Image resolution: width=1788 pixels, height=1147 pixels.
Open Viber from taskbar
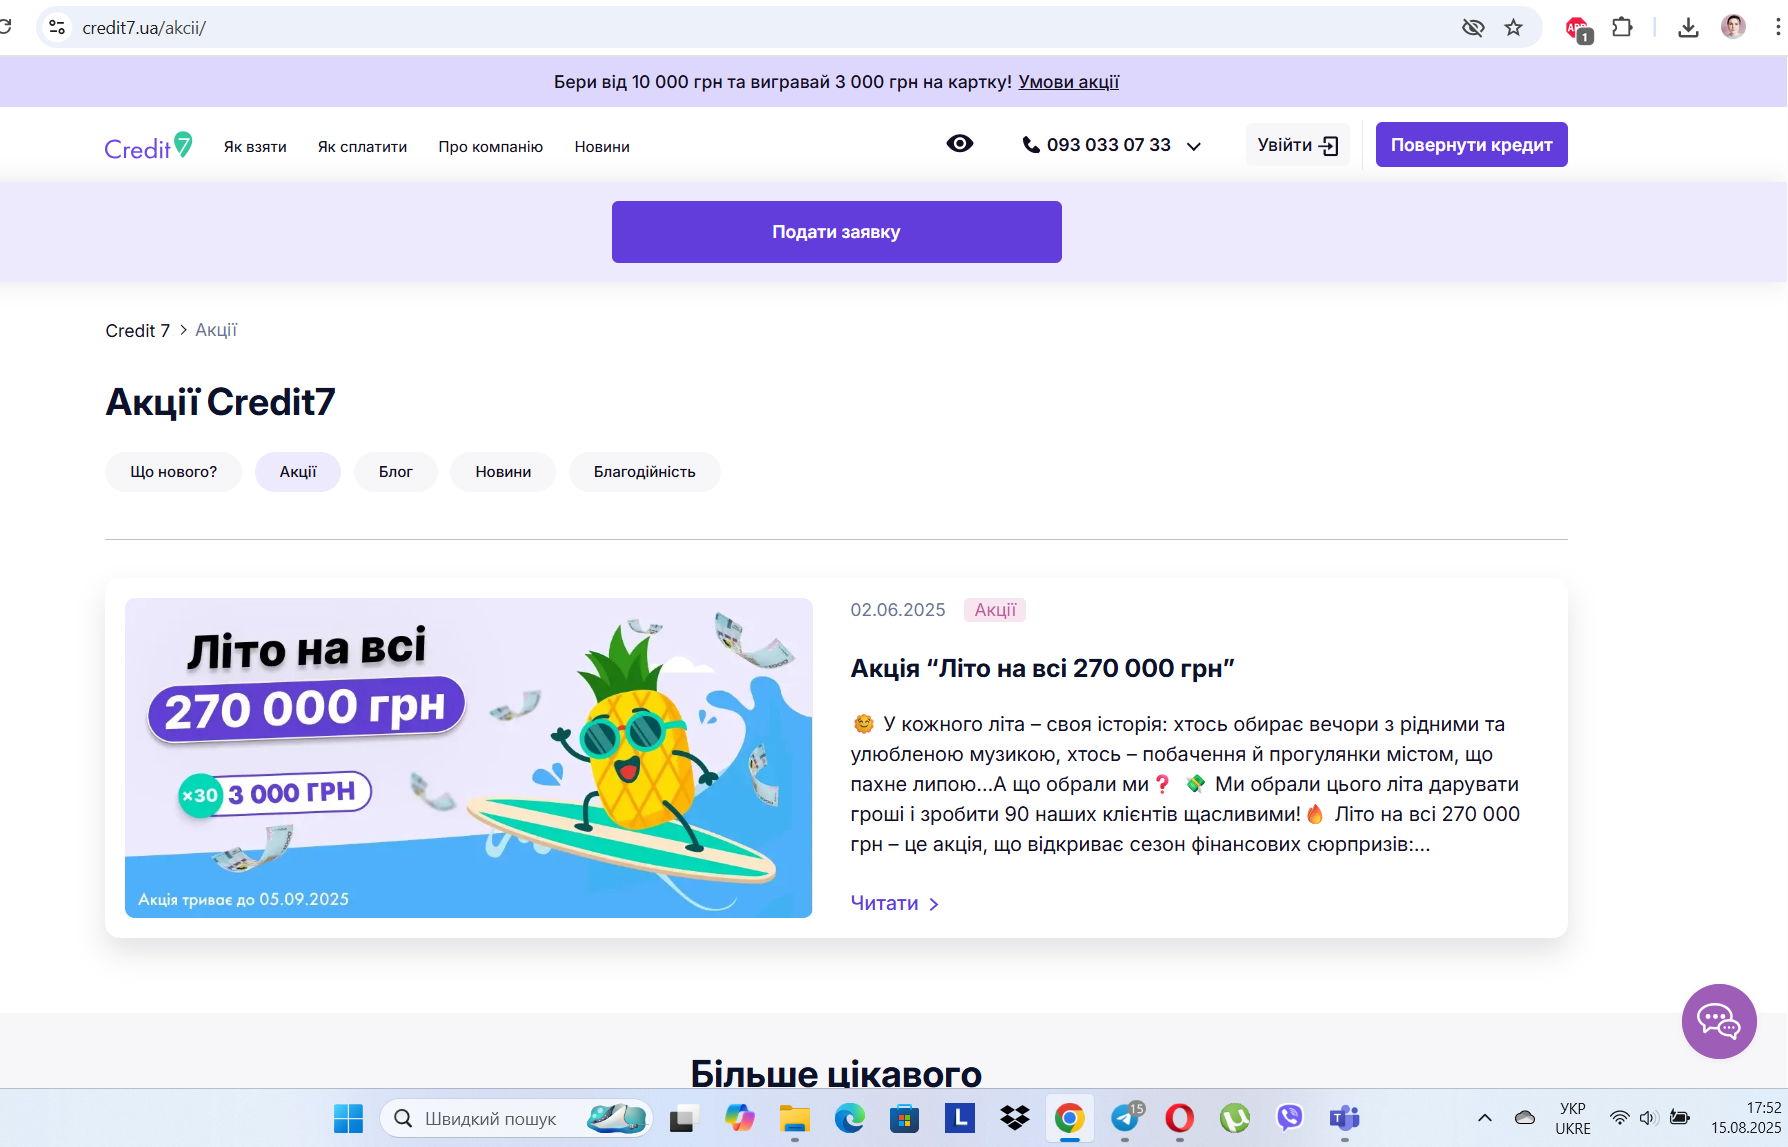coord(1290,1118)
